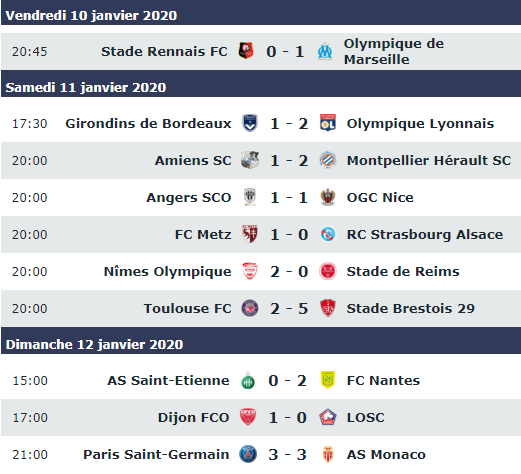
Task: Click the LOSC club logo
Action: pyautogui.click(x=328, y=417)
